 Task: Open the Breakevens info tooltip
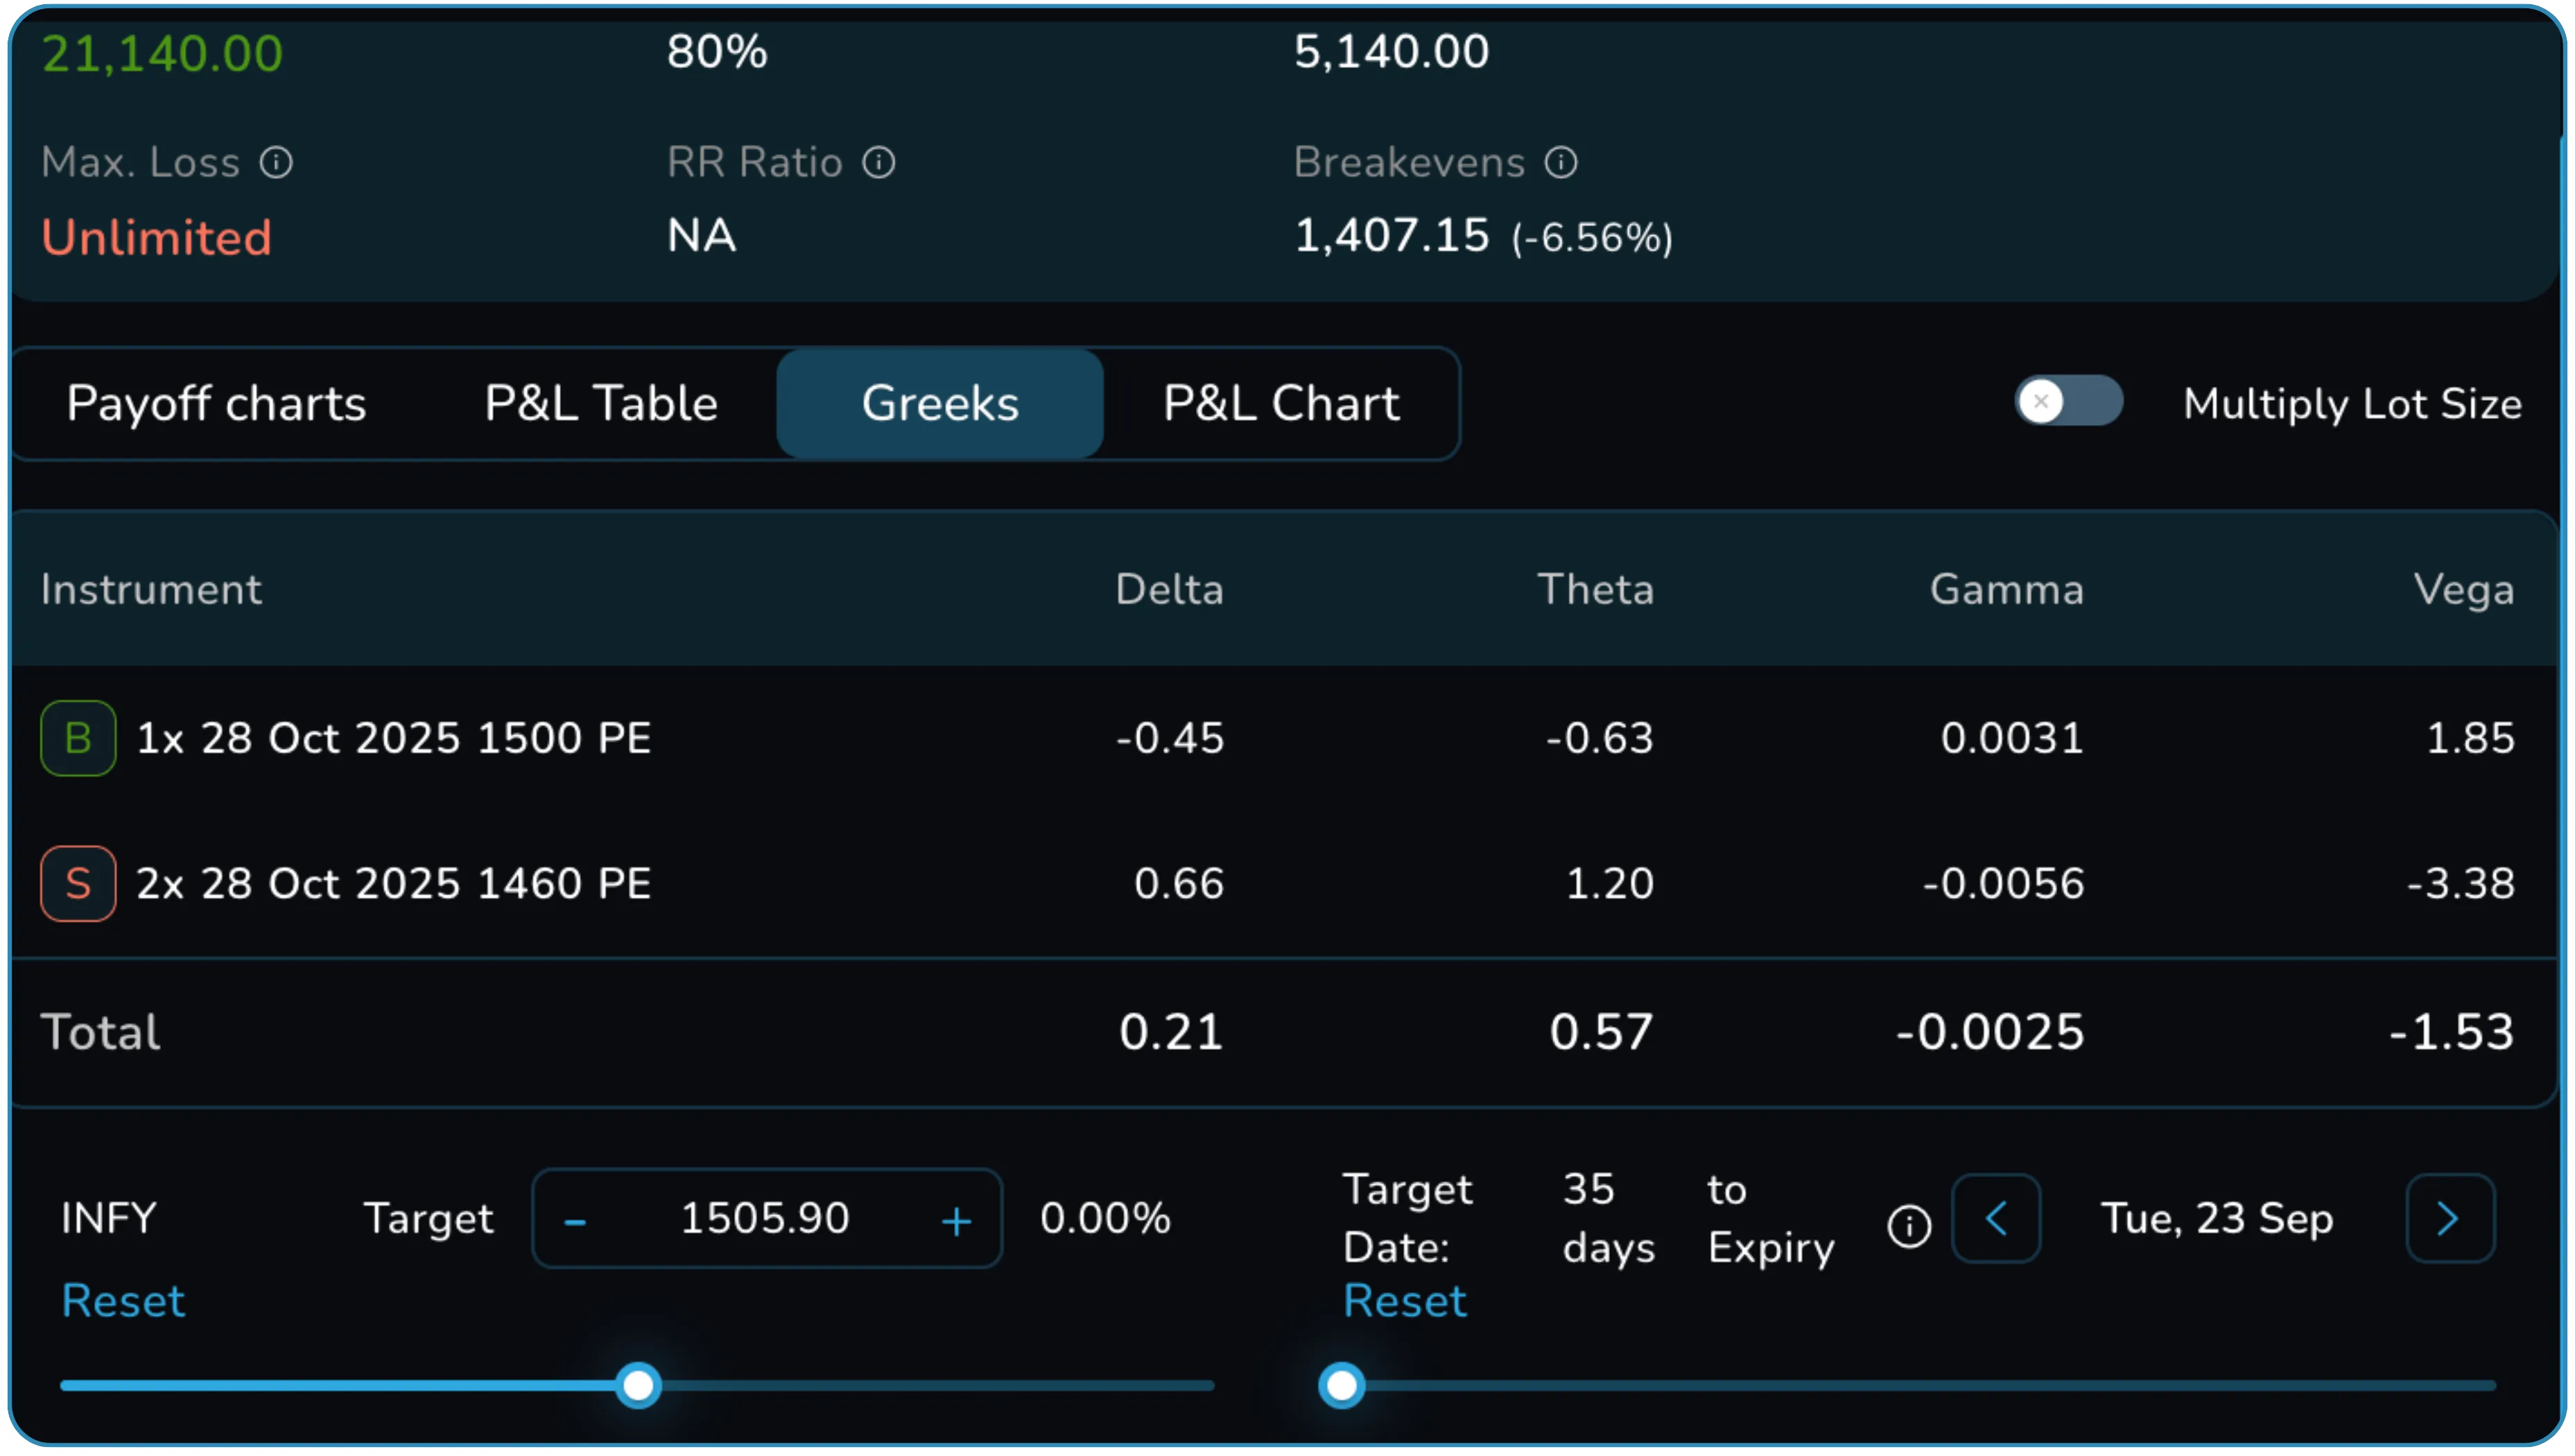click(1561, 161)
